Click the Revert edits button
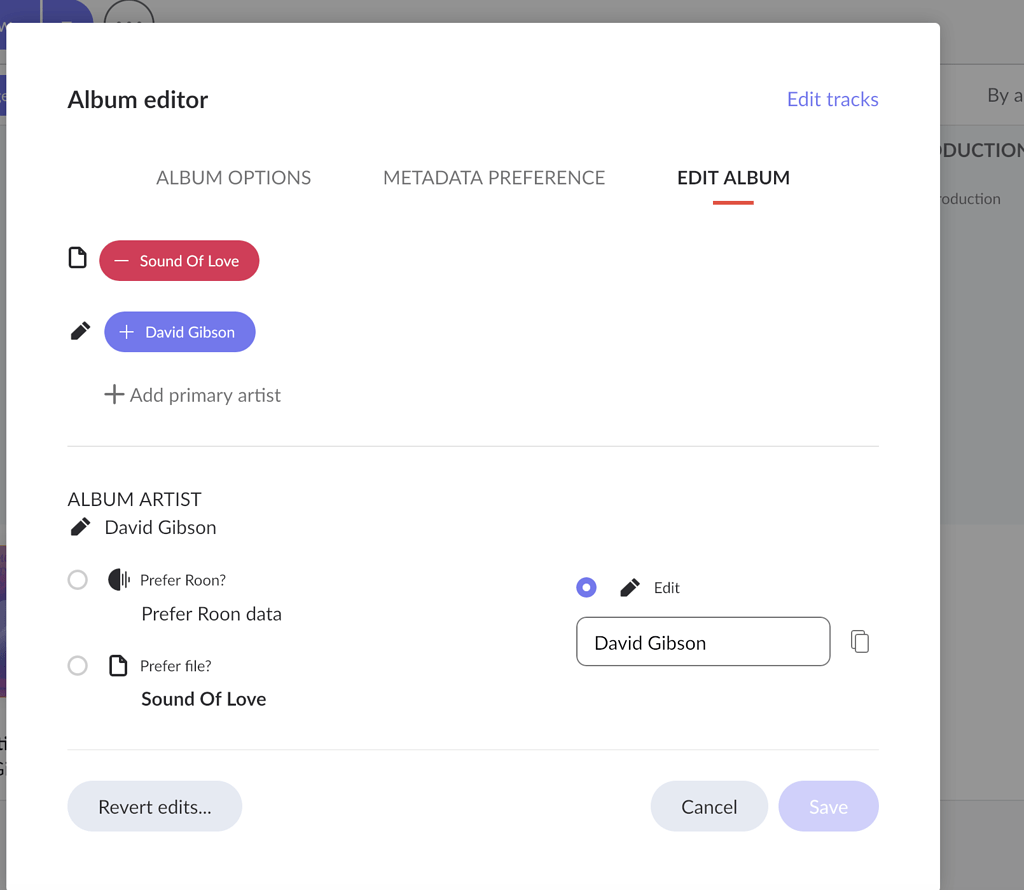1024x890 pixels. tap(154, 806)
